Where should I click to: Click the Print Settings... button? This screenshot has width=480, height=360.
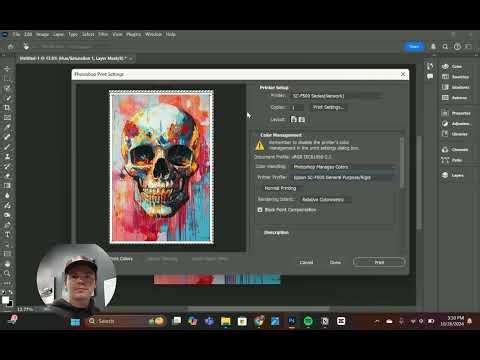point(328,107)
